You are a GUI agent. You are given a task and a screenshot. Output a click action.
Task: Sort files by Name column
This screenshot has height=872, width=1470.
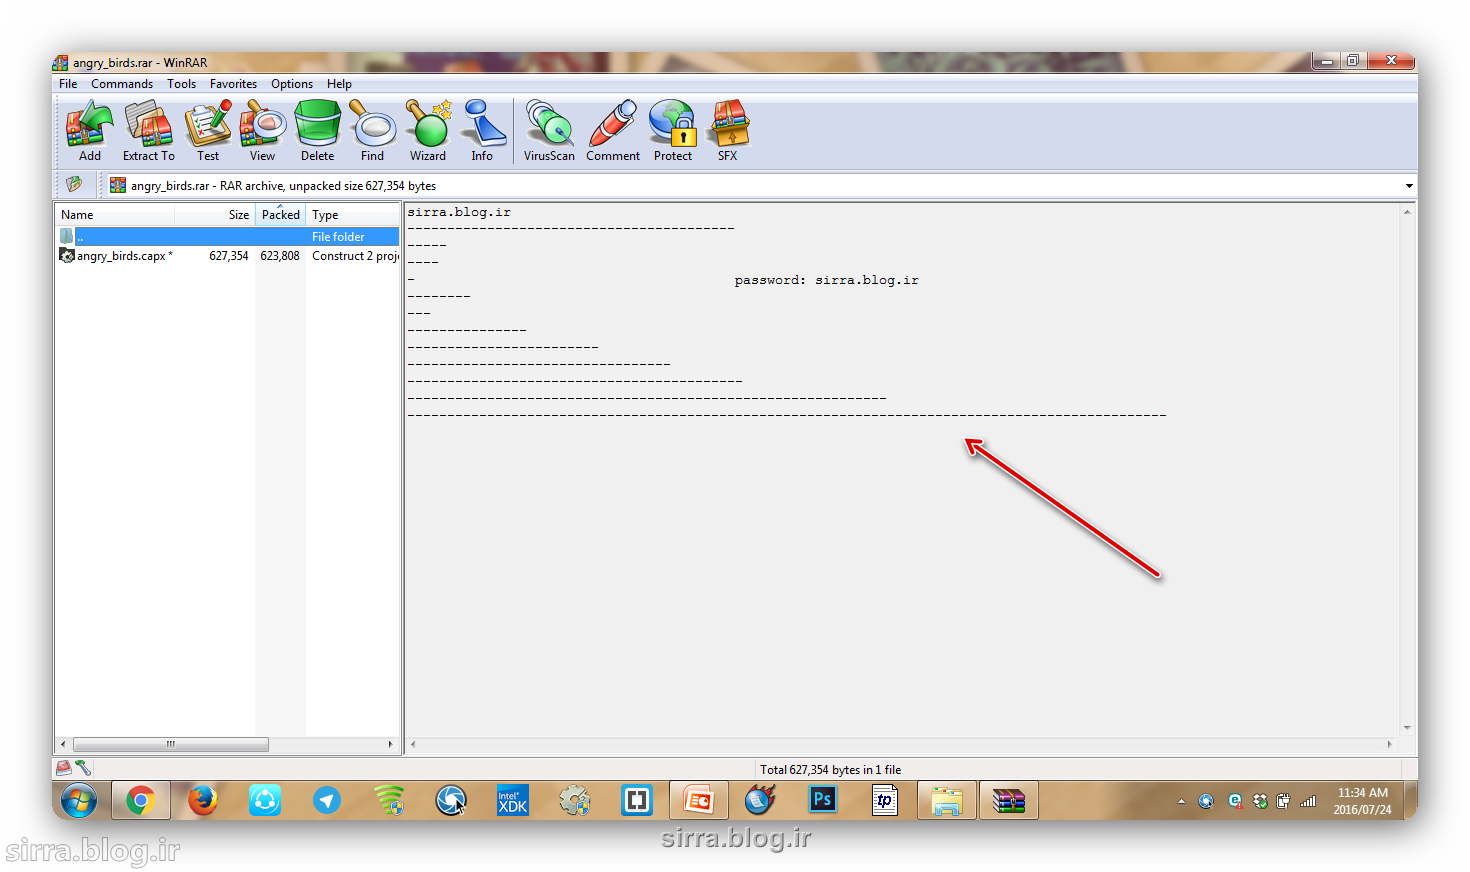click(x=114, y=215)
